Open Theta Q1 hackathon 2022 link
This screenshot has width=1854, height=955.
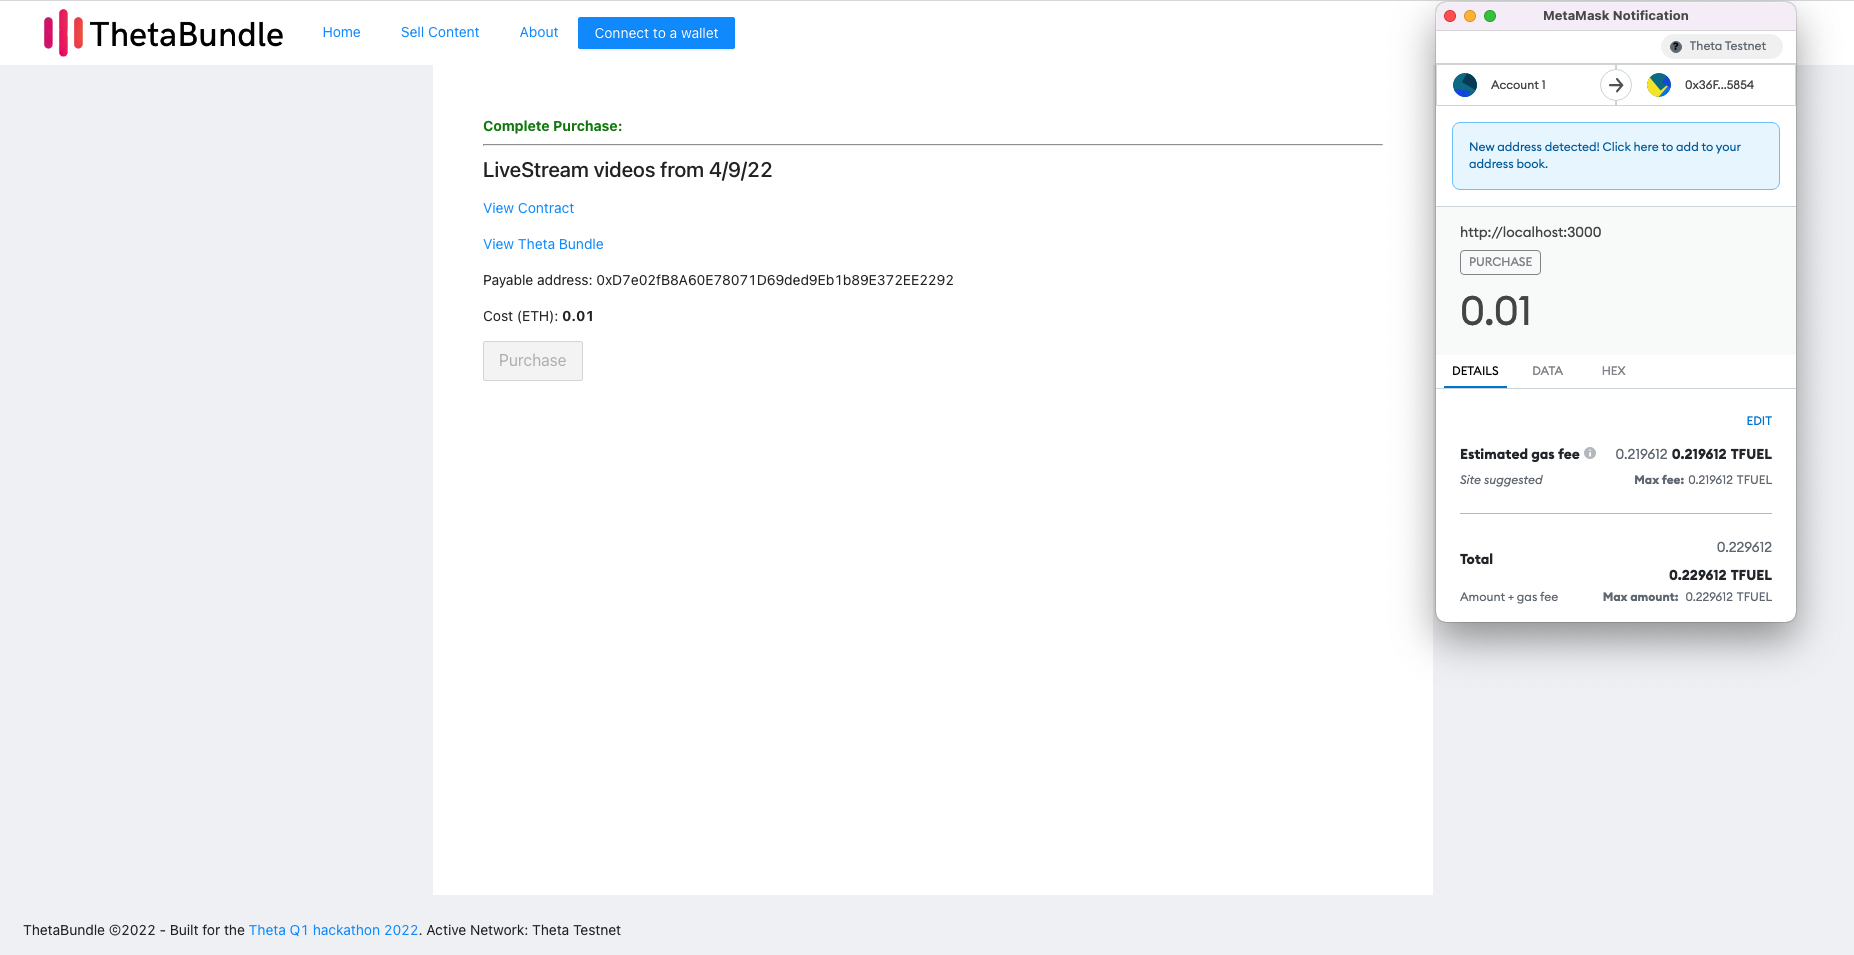point(334,930)
